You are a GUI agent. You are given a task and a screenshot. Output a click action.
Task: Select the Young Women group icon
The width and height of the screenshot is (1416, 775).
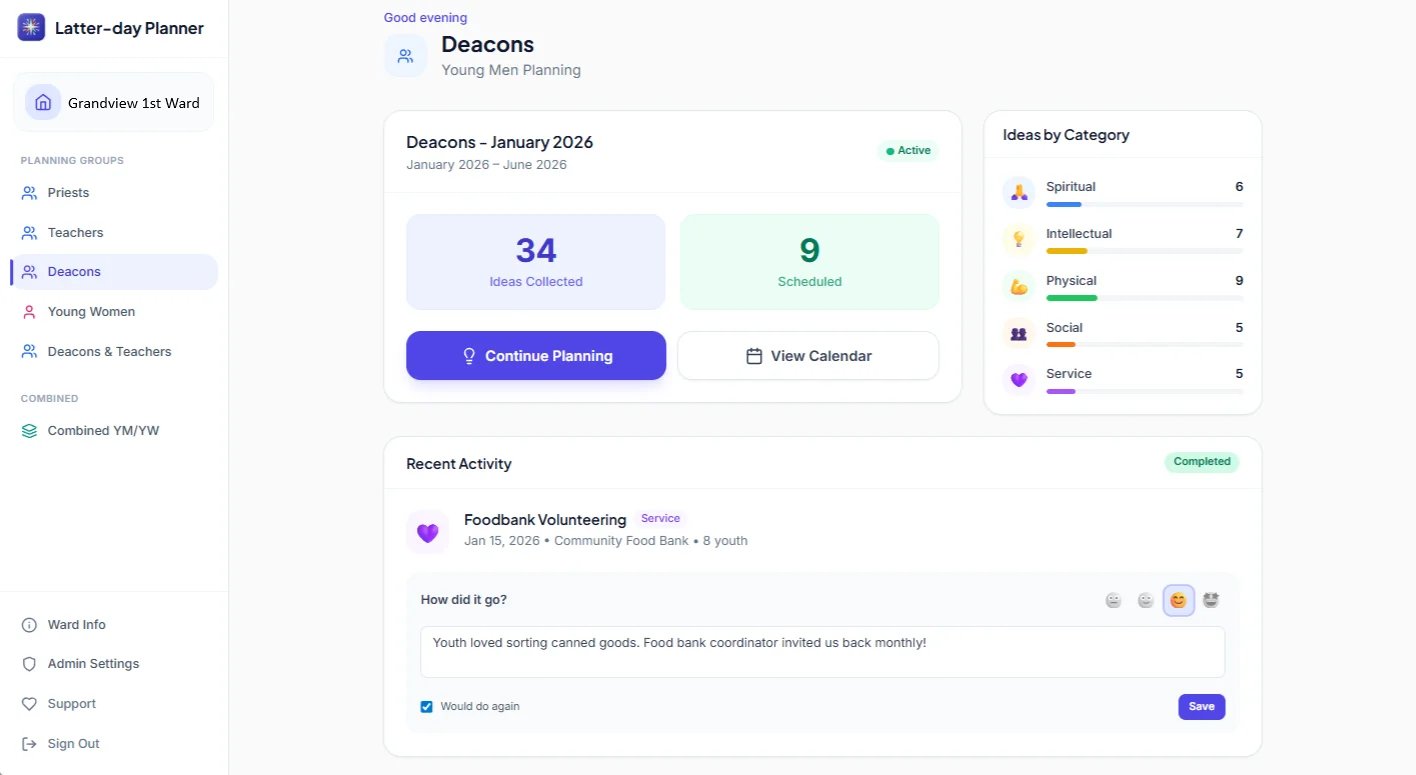pyautogui.click(x=28, y=311)
